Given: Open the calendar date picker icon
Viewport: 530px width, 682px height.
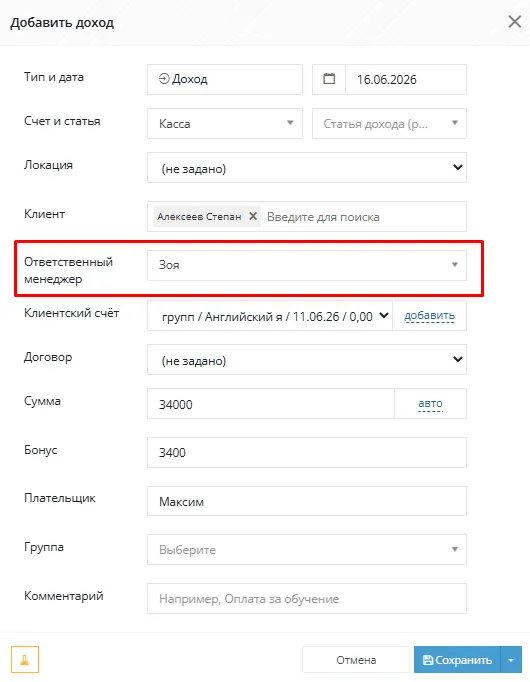Looking at the screenshot, I should [329, 79].
